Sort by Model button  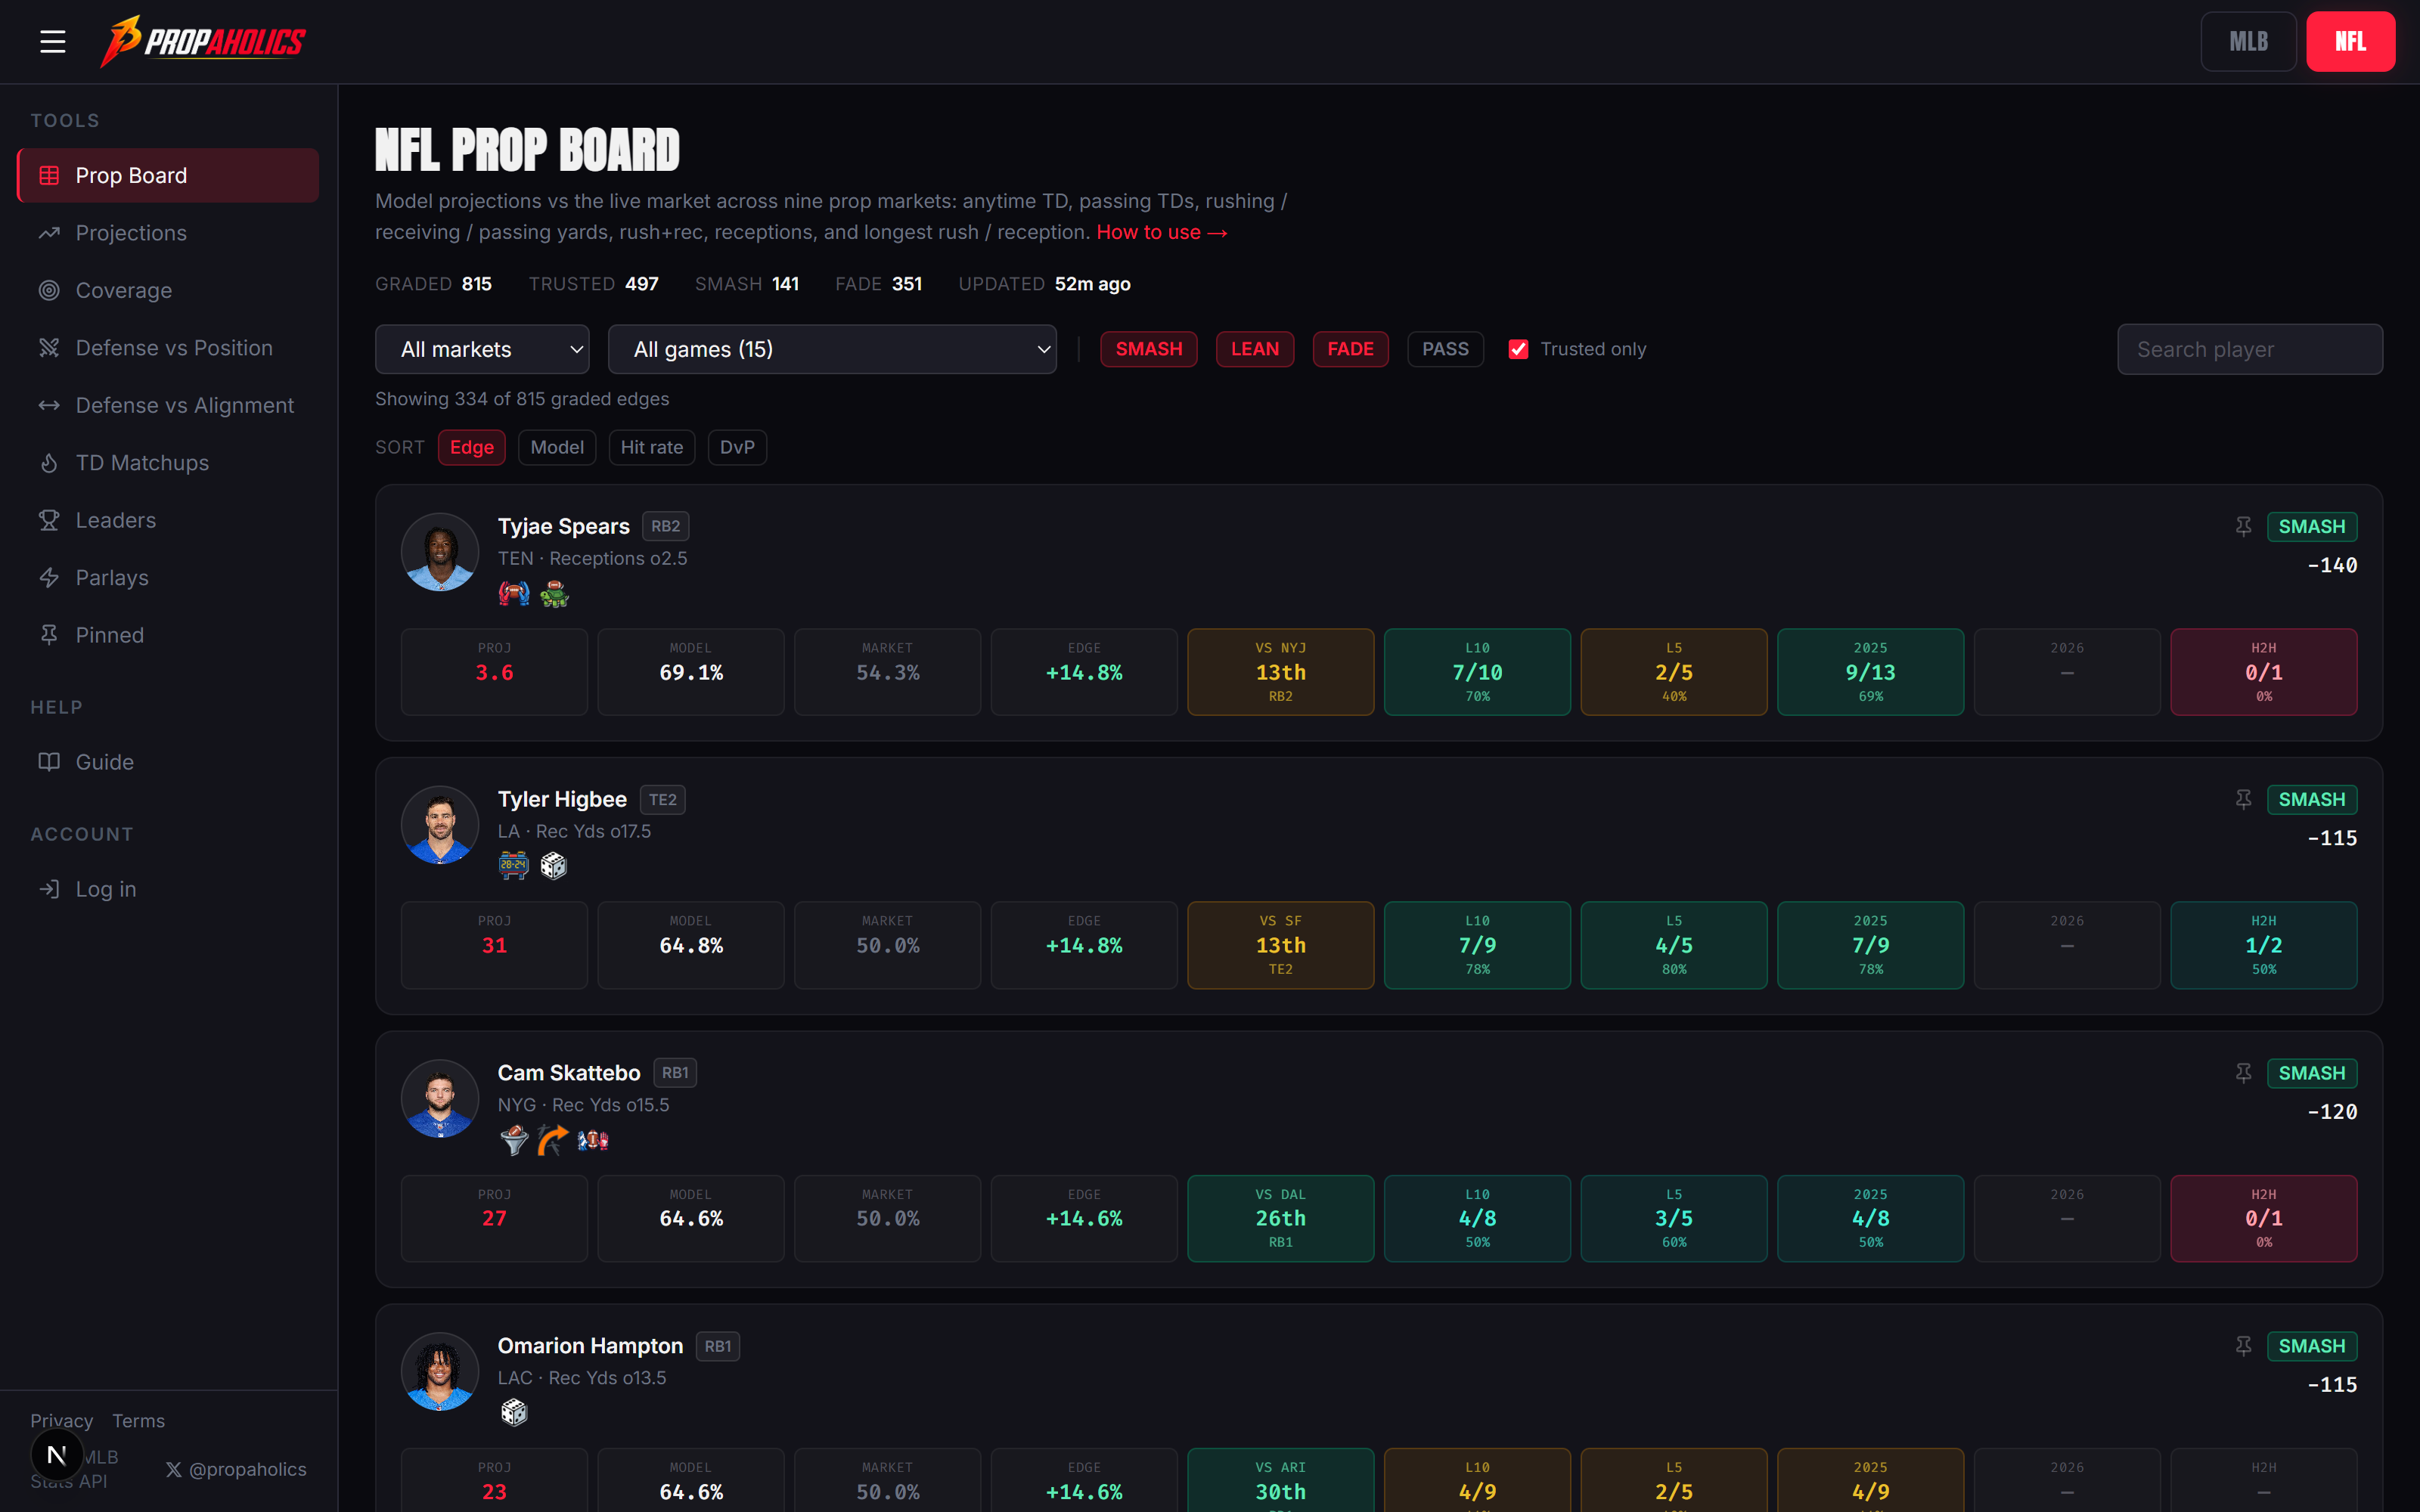pos(557,447)
